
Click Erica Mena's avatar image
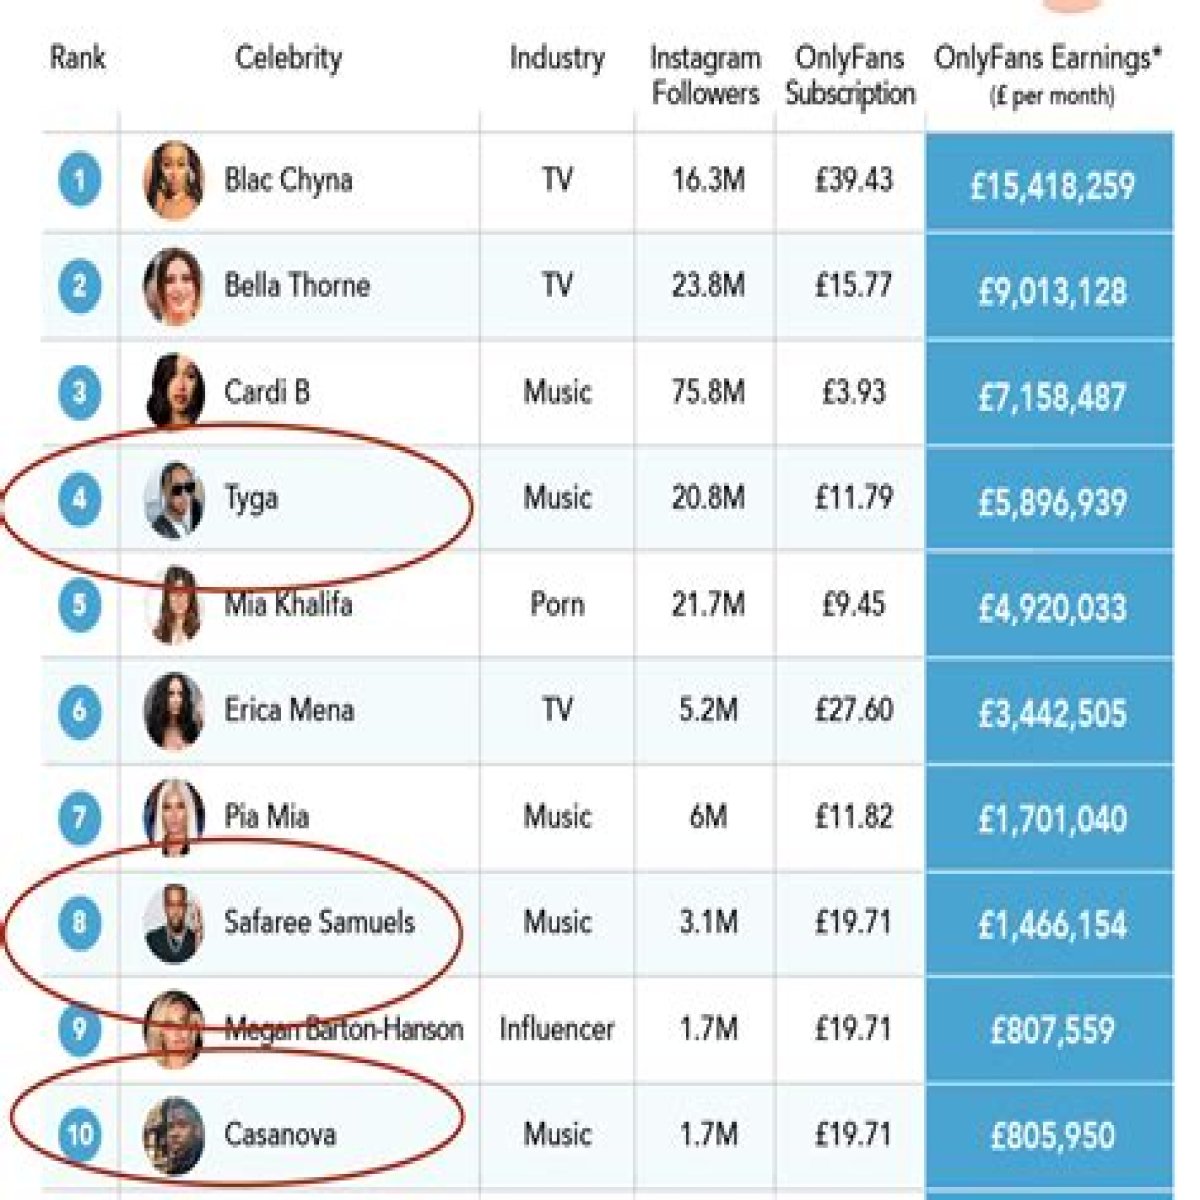174,710
